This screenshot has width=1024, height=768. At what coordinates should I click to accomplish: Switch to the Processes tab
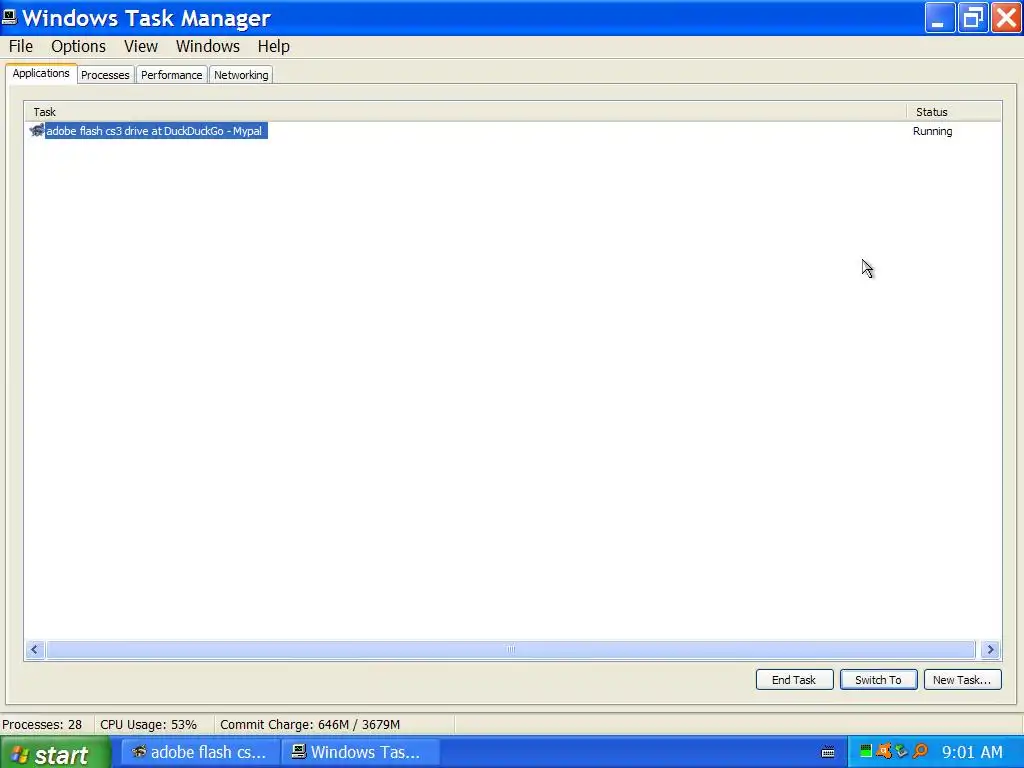105,75
